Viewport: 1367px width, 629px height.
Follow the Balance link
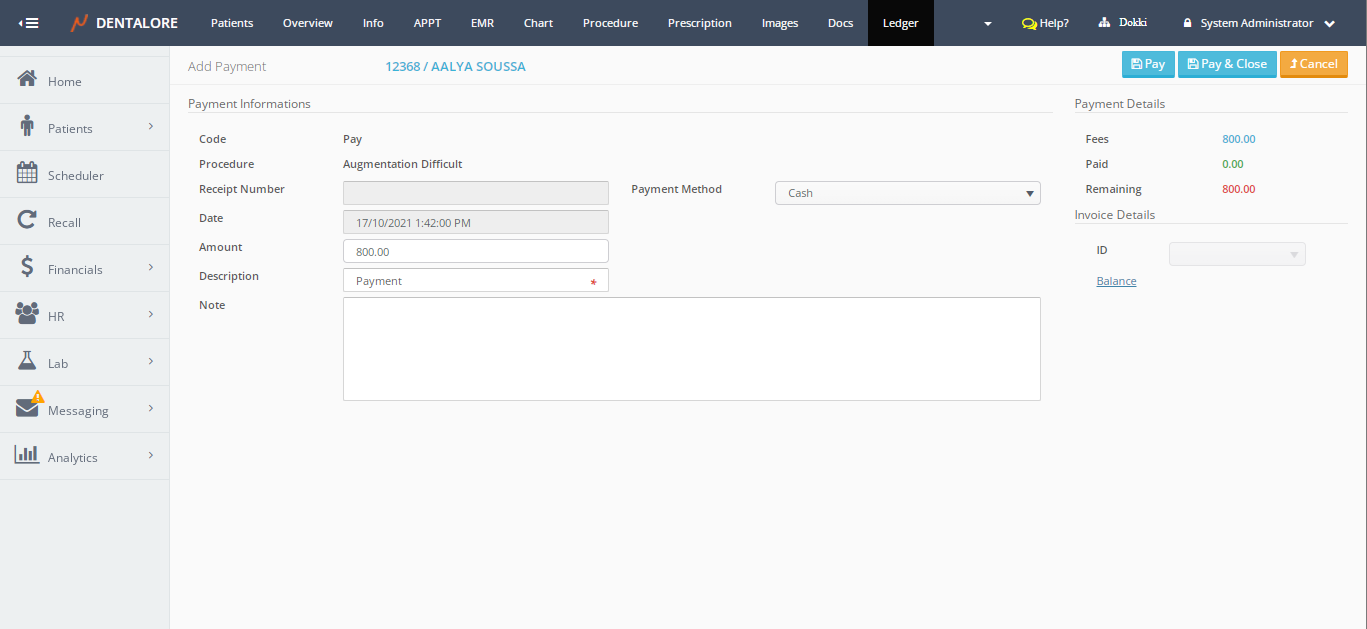pyautogui.click(x=1116, y=281)
